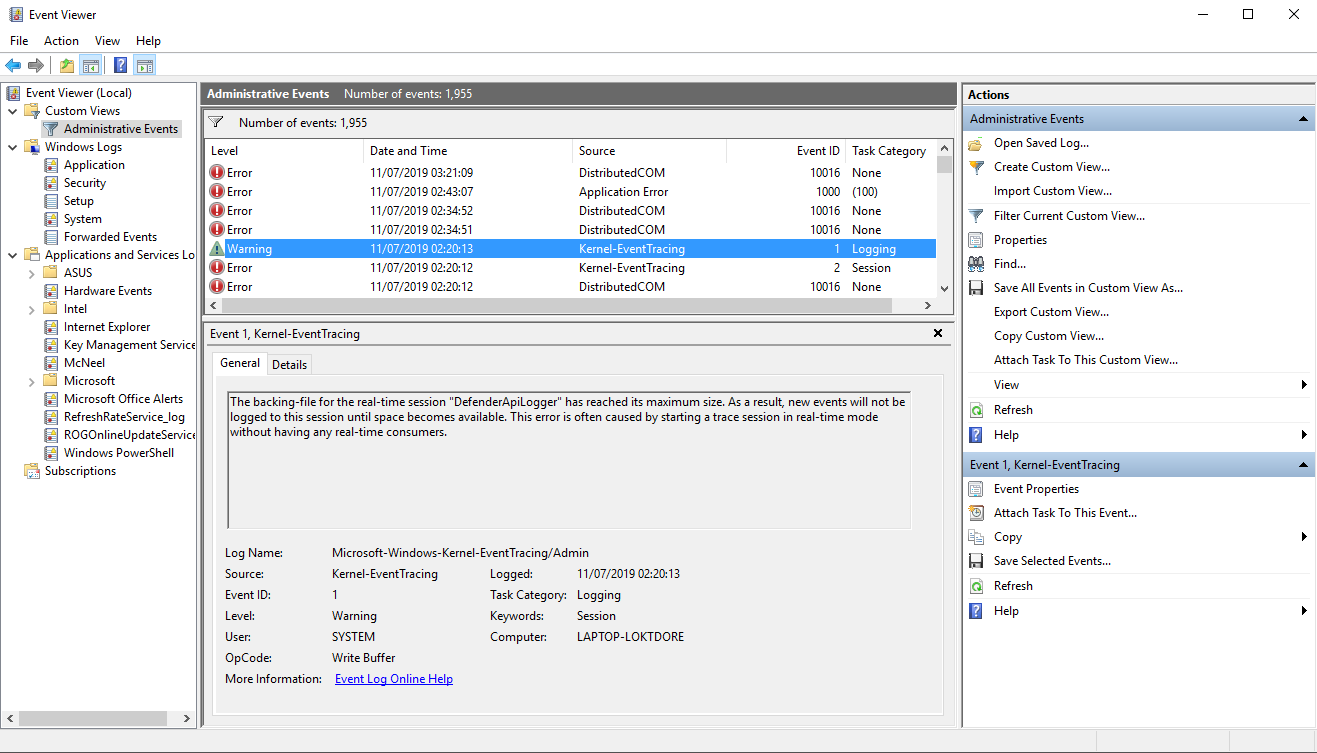
Task: Open the Action menu
Action: [61, 41]
